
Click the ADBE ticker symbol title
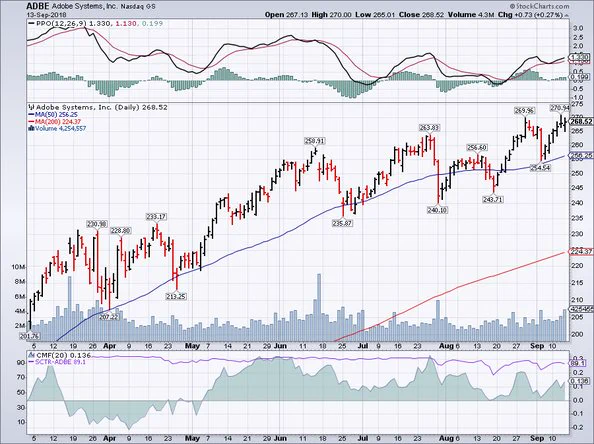(x=38, y=6)
